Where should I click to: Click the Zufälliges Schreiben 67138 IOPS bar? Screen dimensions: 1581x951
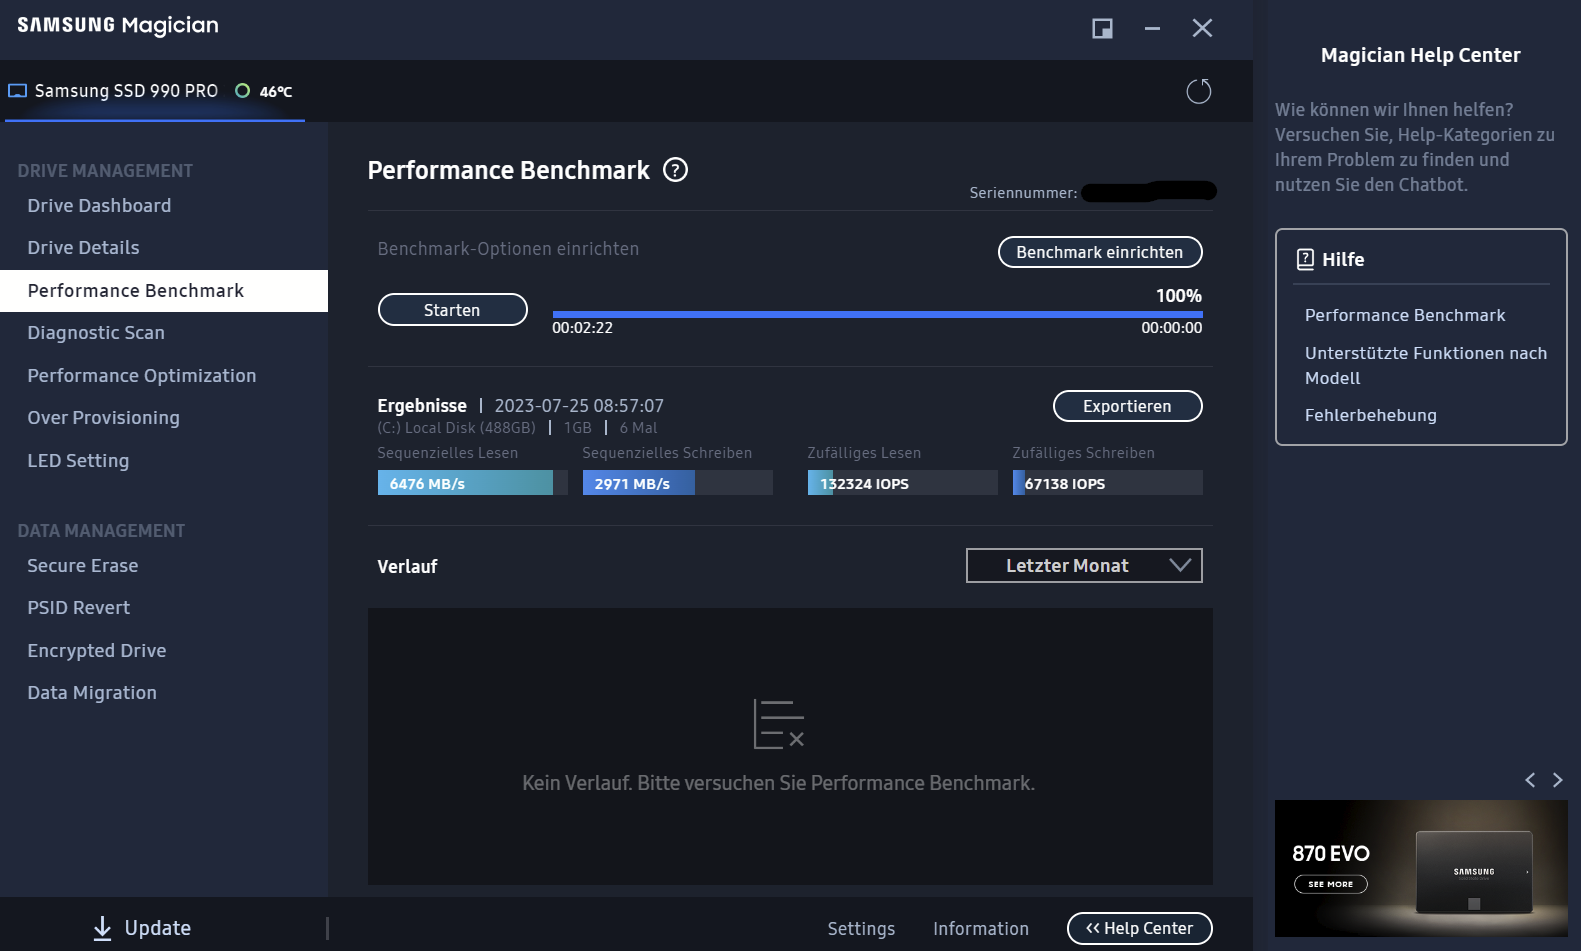tap(1107, 483)
